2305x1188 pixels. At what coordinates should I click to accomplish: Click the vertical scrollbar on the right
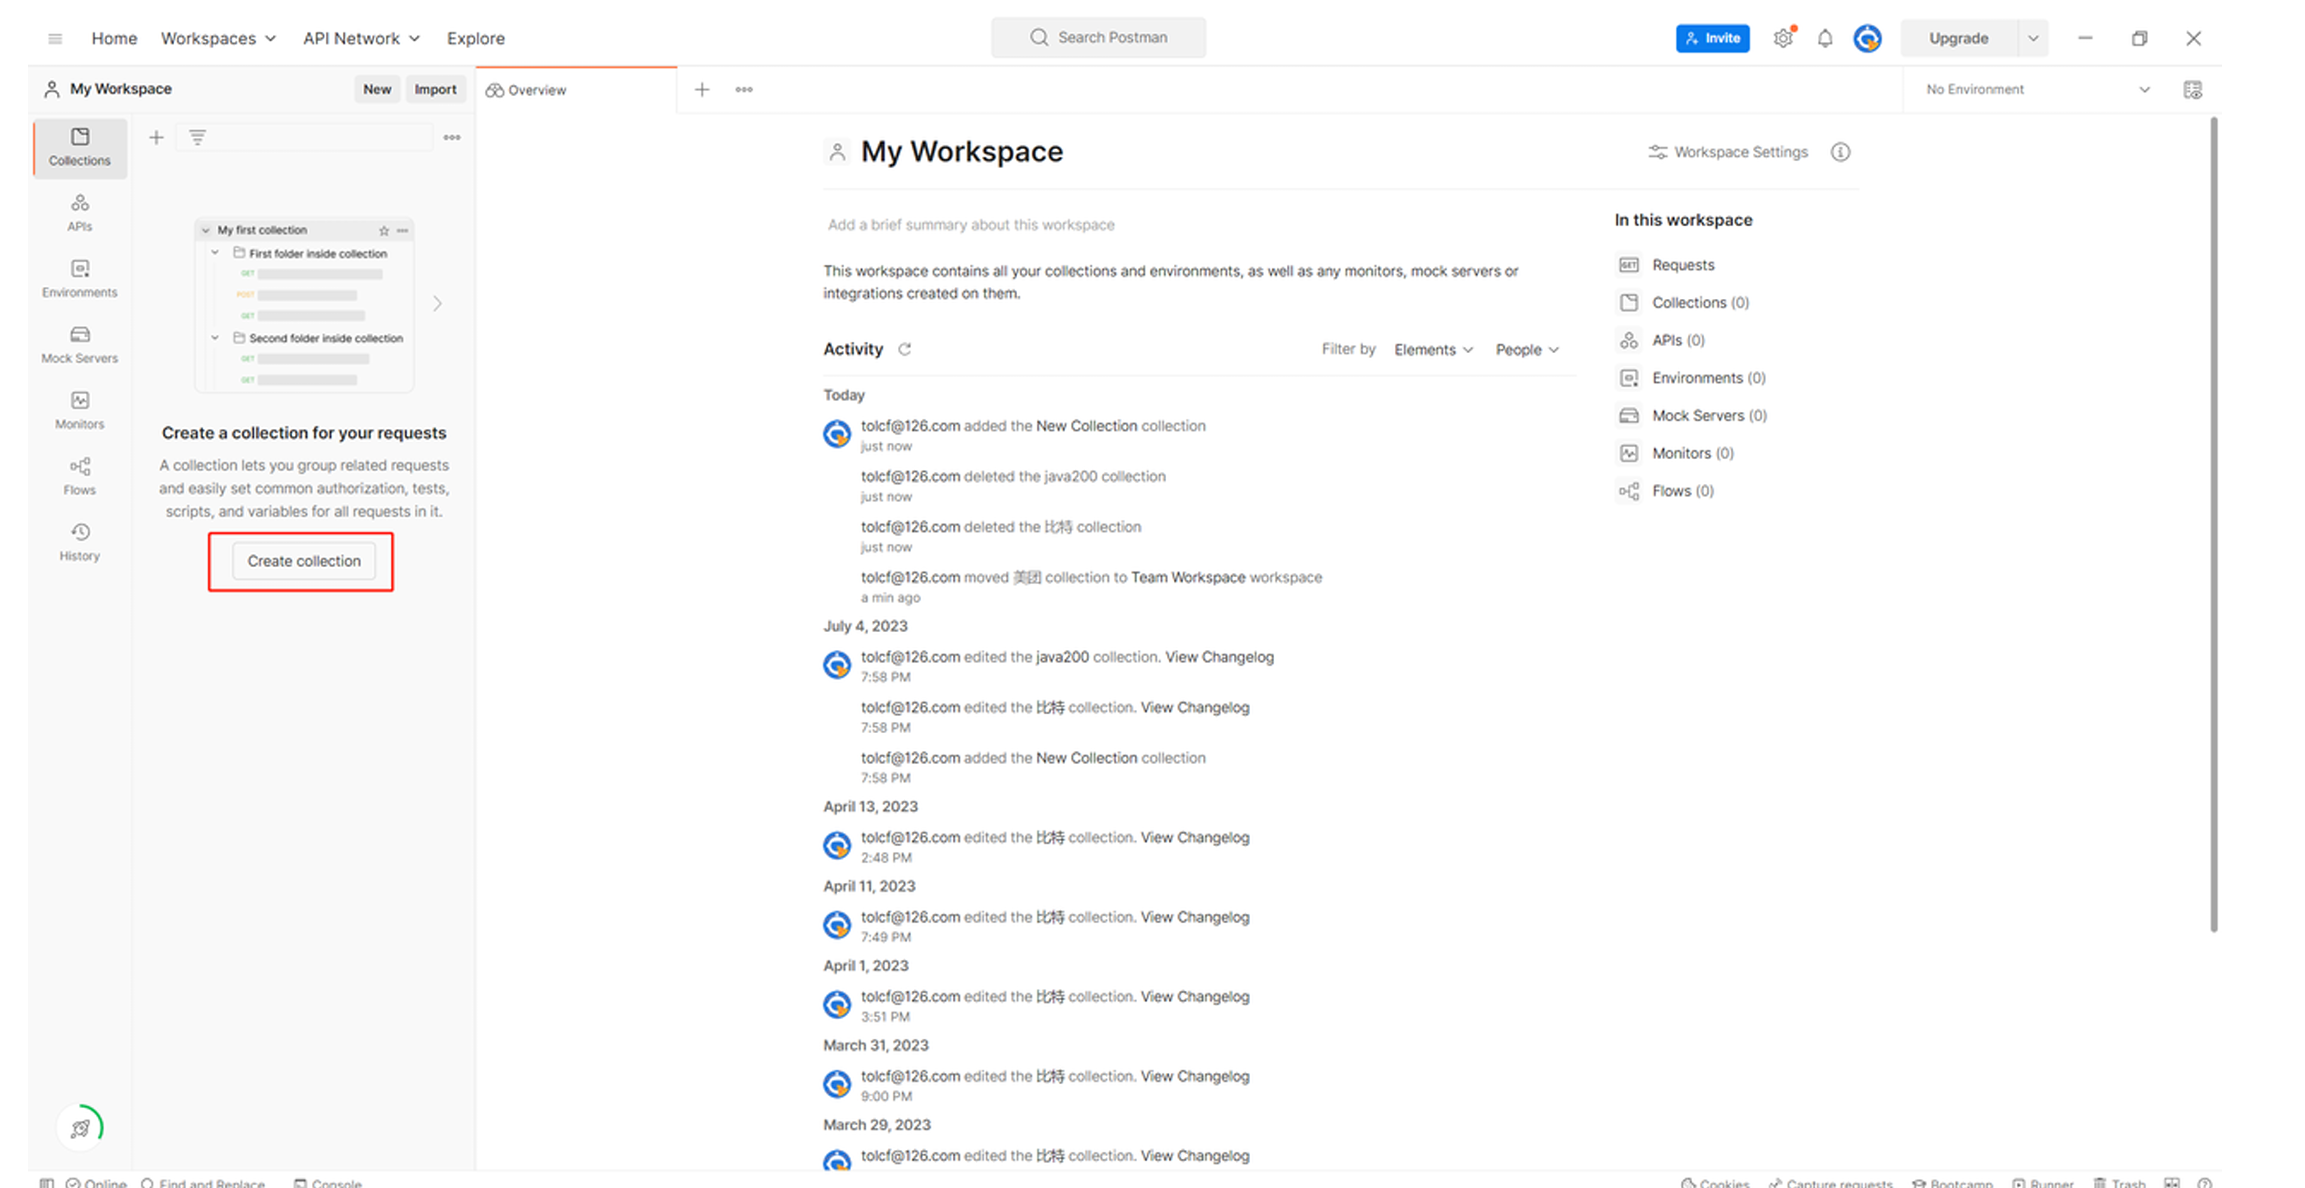[x=2214, y=525]
